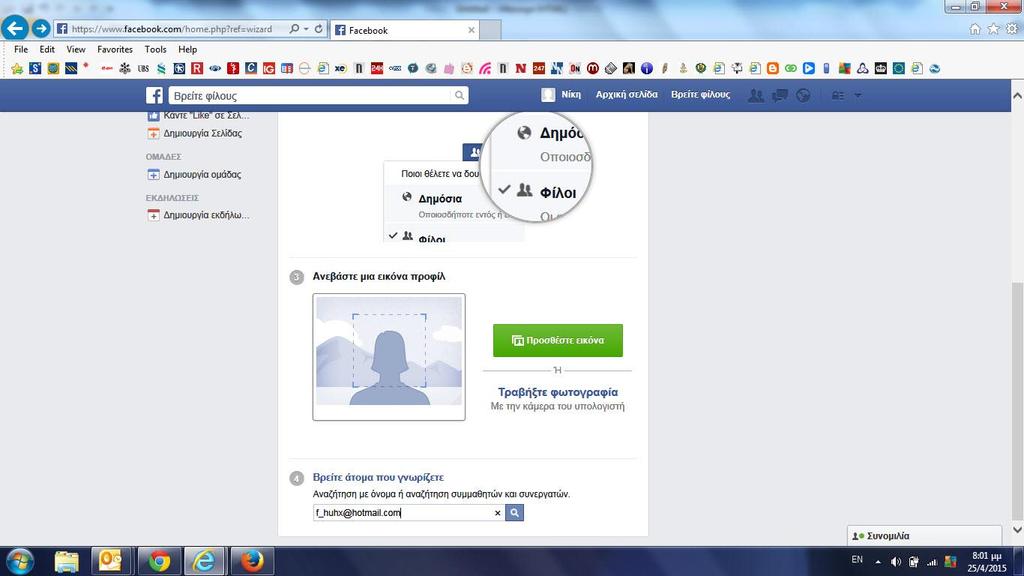The image size is (1024, 576).
Task: Click the yellow star Add to Favorites bar icon
Action: pyautogui.click(x=17, y=69)
